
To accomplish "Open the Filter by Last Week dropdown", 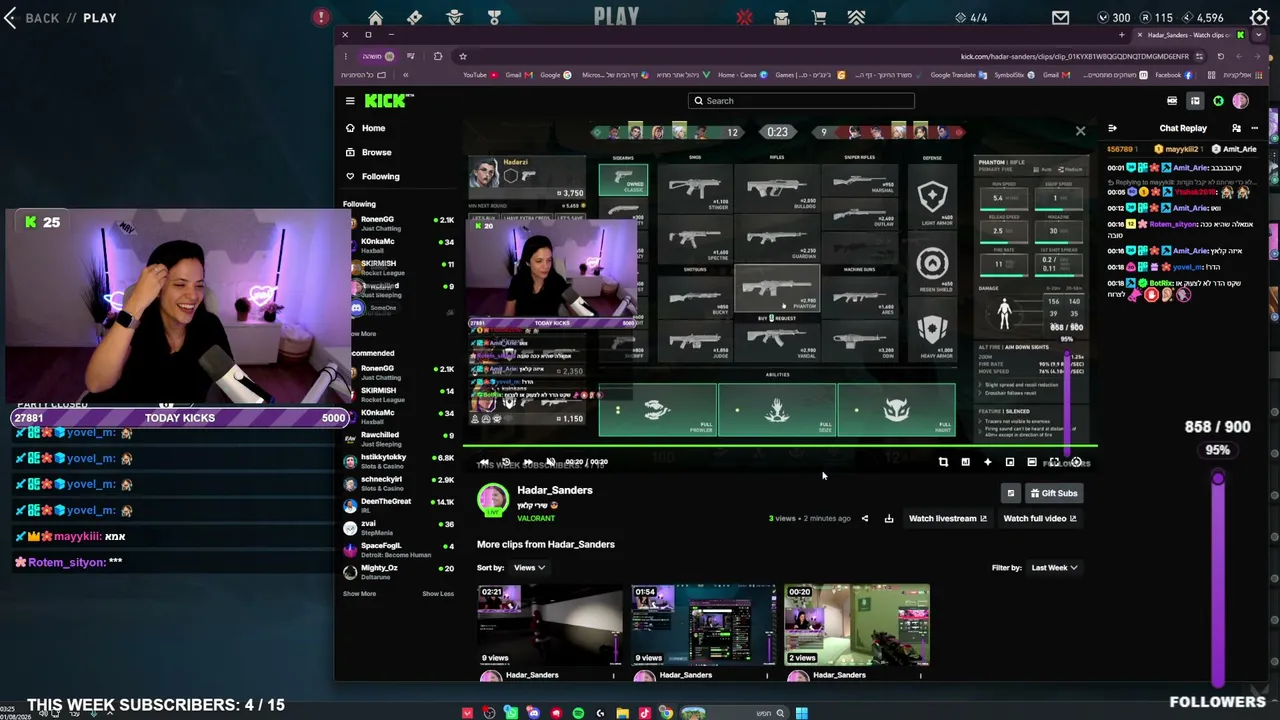I will pyautogui.click(x=1054, y=568).
